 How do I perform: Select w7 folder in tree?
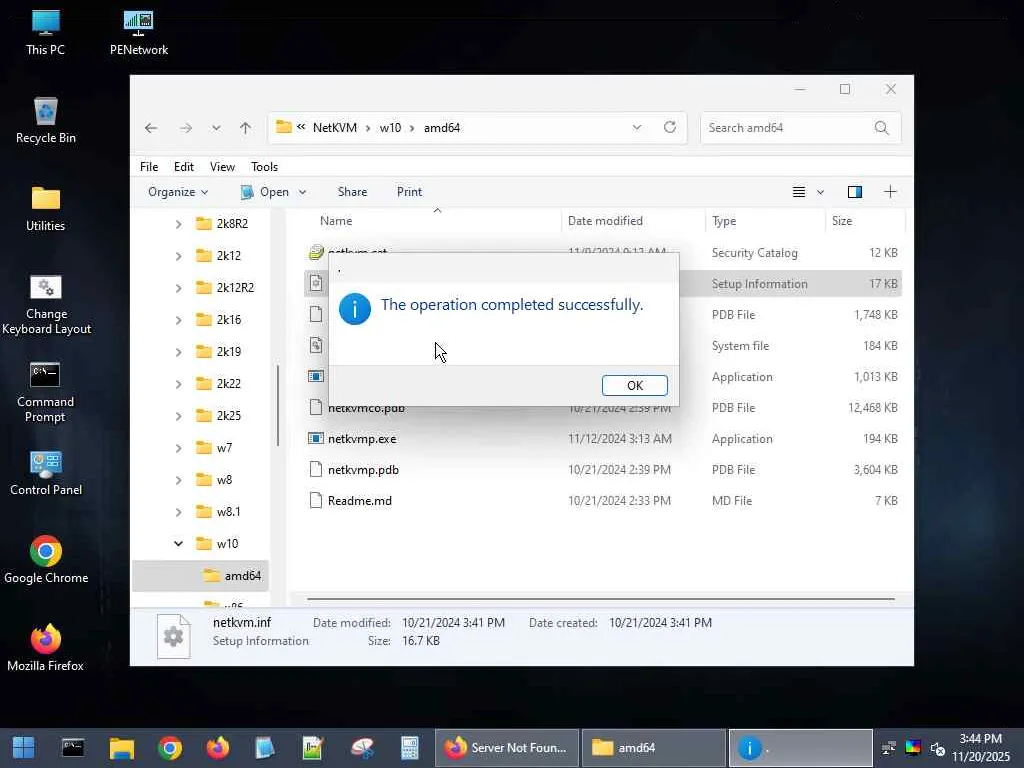point(214,448)
